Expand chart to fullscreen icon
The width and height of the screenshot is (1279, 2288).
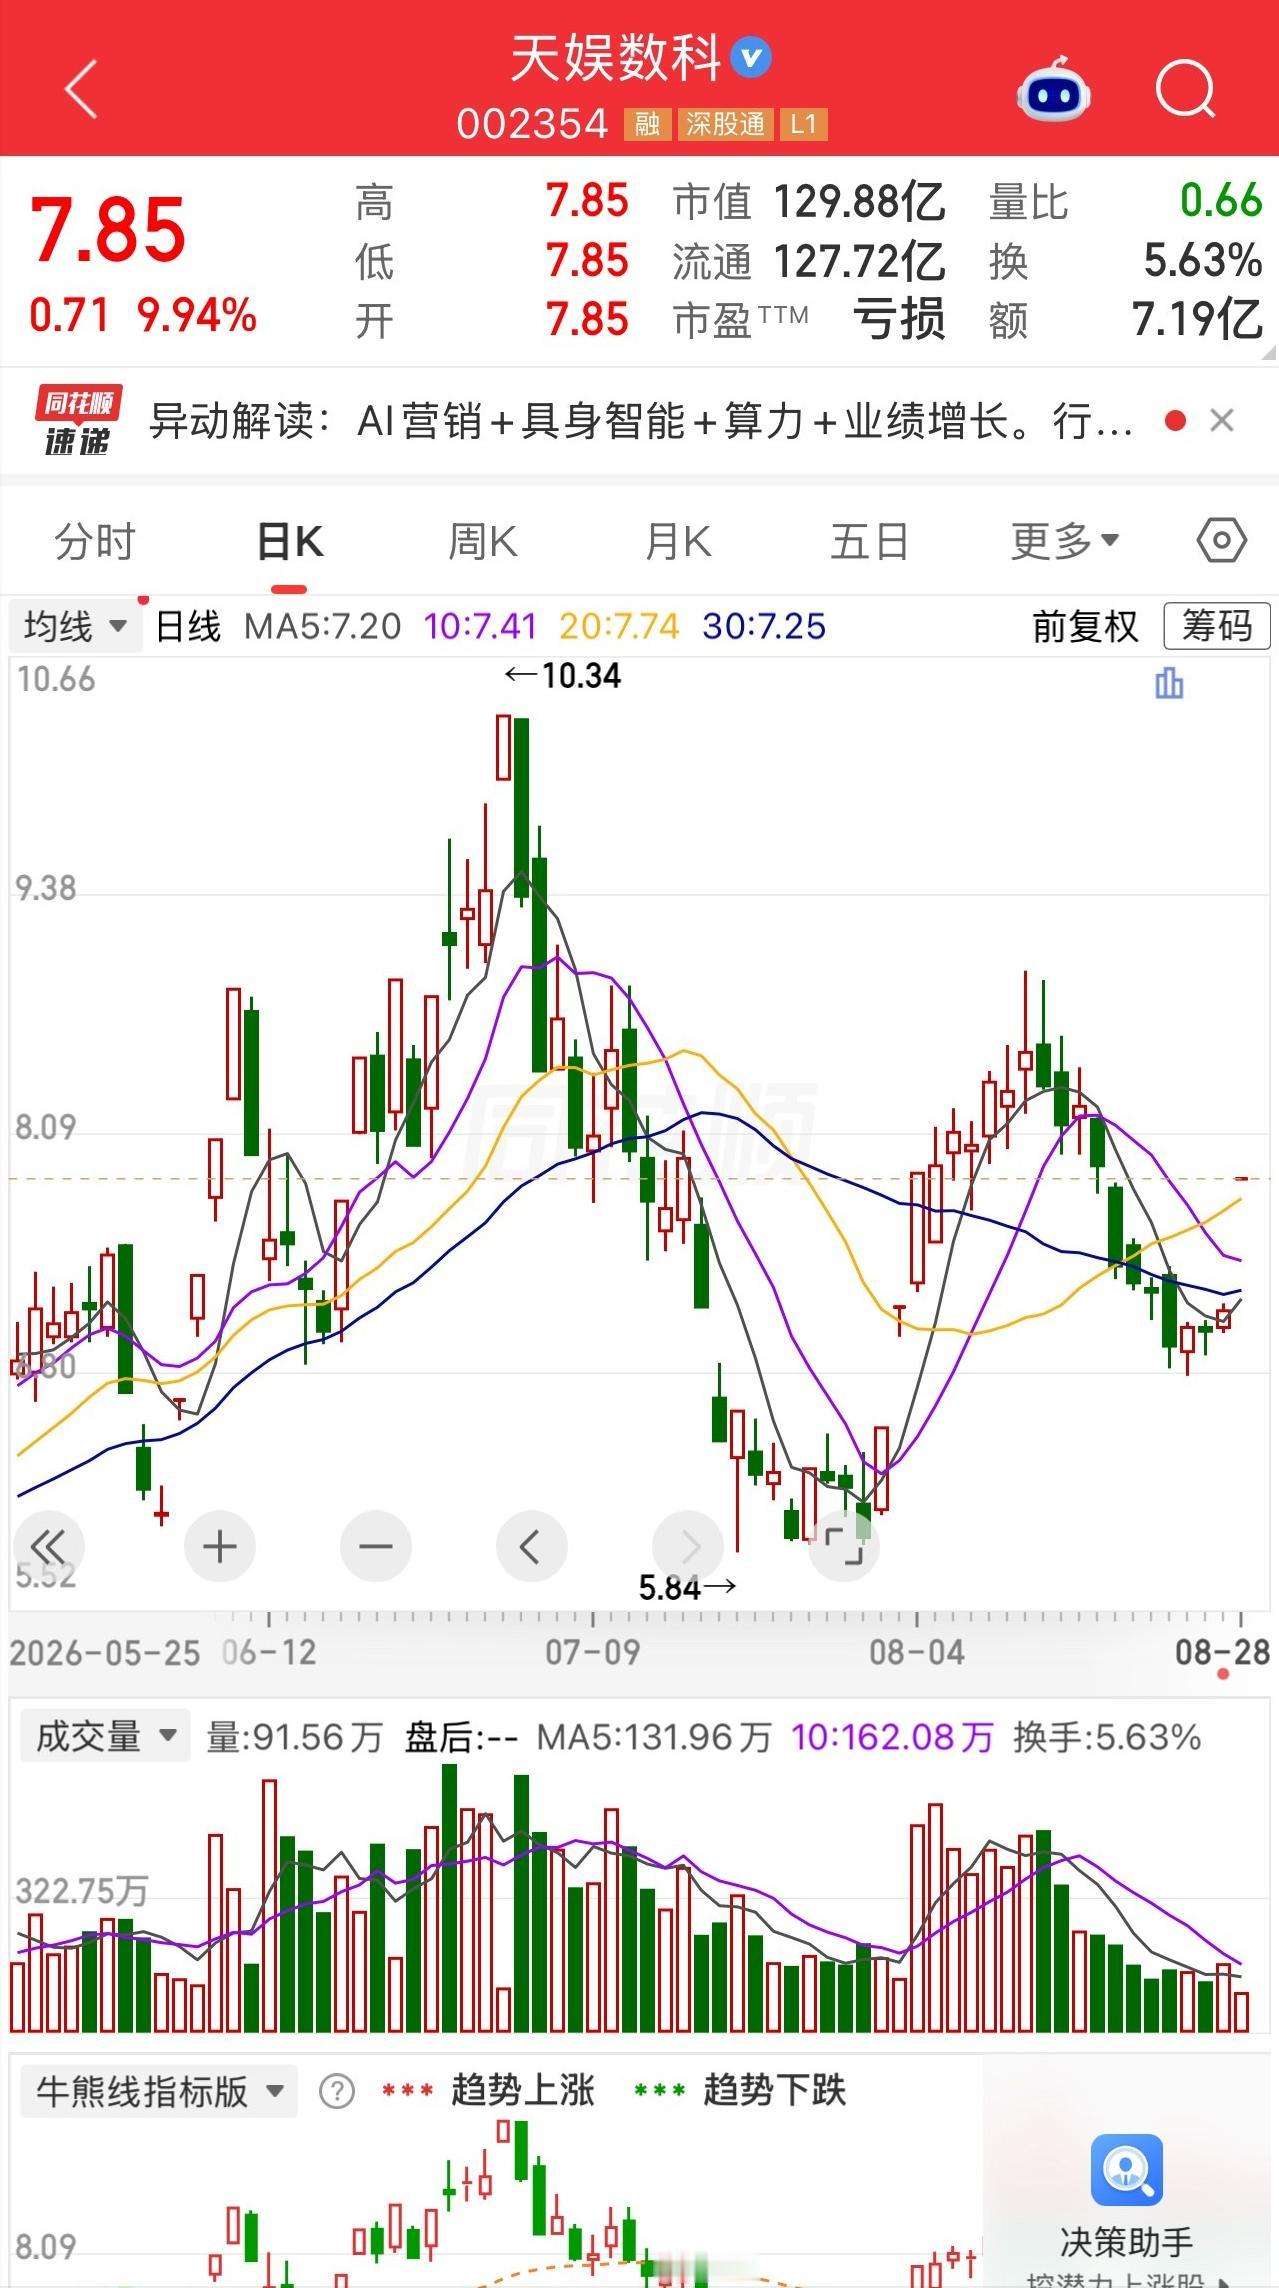tap(843, 1547)
